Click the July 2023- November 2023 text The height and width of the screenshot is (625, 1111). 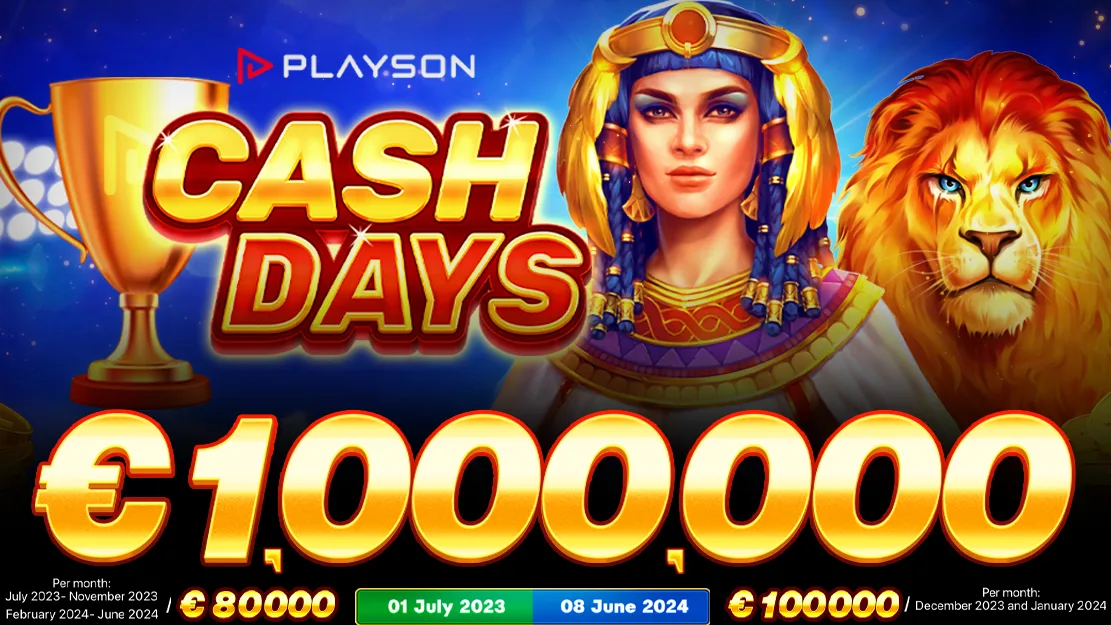click(81, 597)
